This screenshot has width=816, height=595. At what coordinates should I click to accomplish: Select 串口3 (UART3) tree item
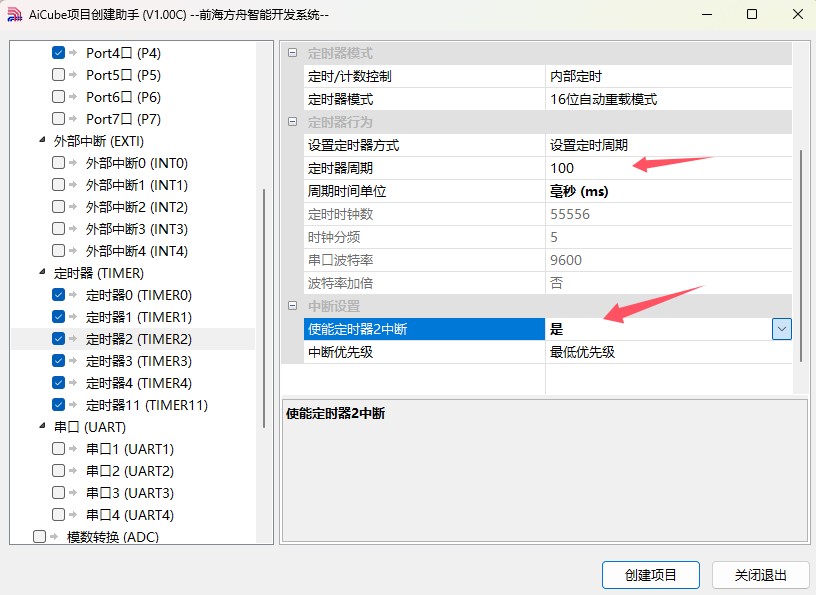point(130,493)
